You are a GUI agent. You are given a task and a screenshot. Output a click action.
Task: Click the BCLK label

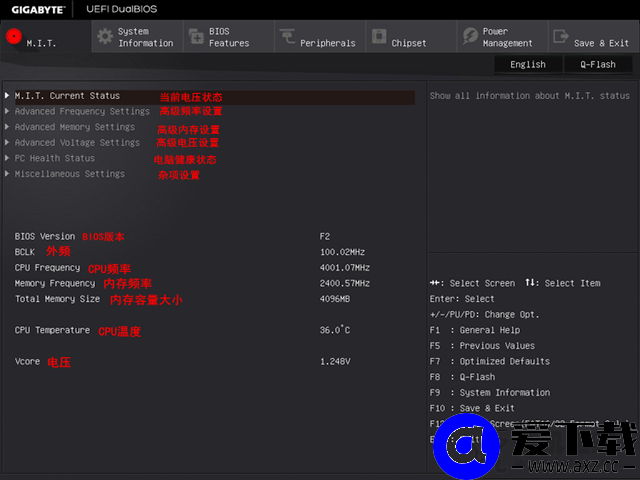point(24,252)
